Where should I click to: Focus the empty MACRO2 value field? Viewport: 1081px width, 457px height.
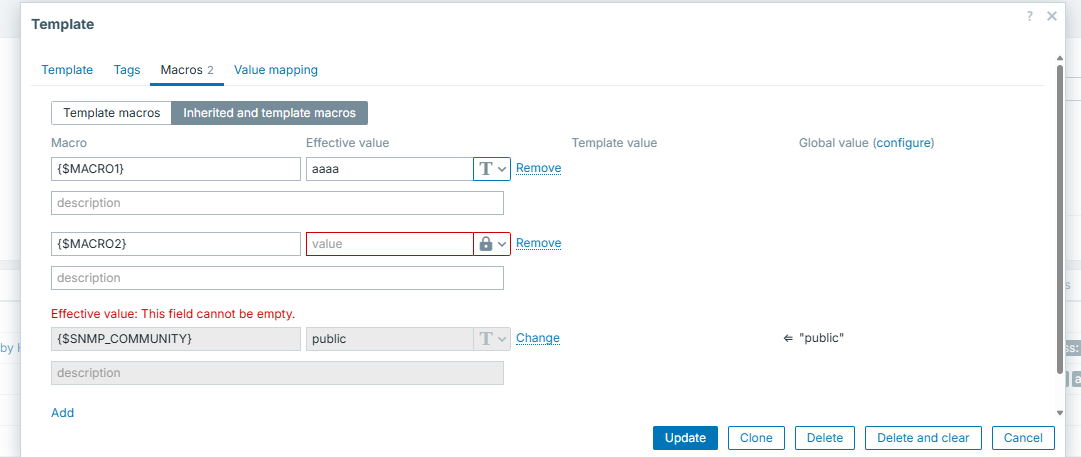(389, 244)
